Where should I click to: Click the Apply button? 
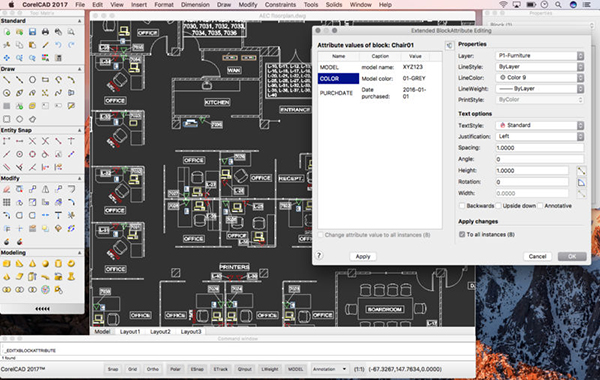(363, 256)
